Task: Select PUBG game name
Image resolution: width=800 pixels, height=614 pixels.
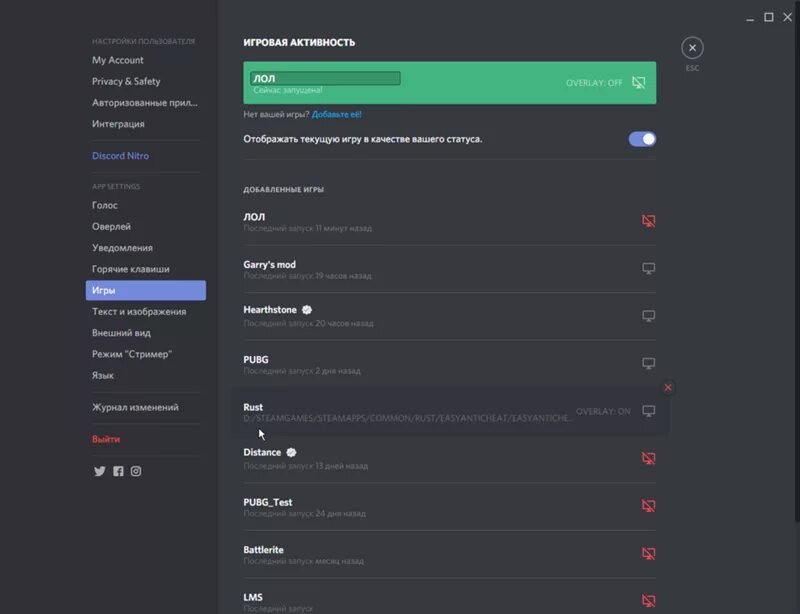Action: [256, 359]
